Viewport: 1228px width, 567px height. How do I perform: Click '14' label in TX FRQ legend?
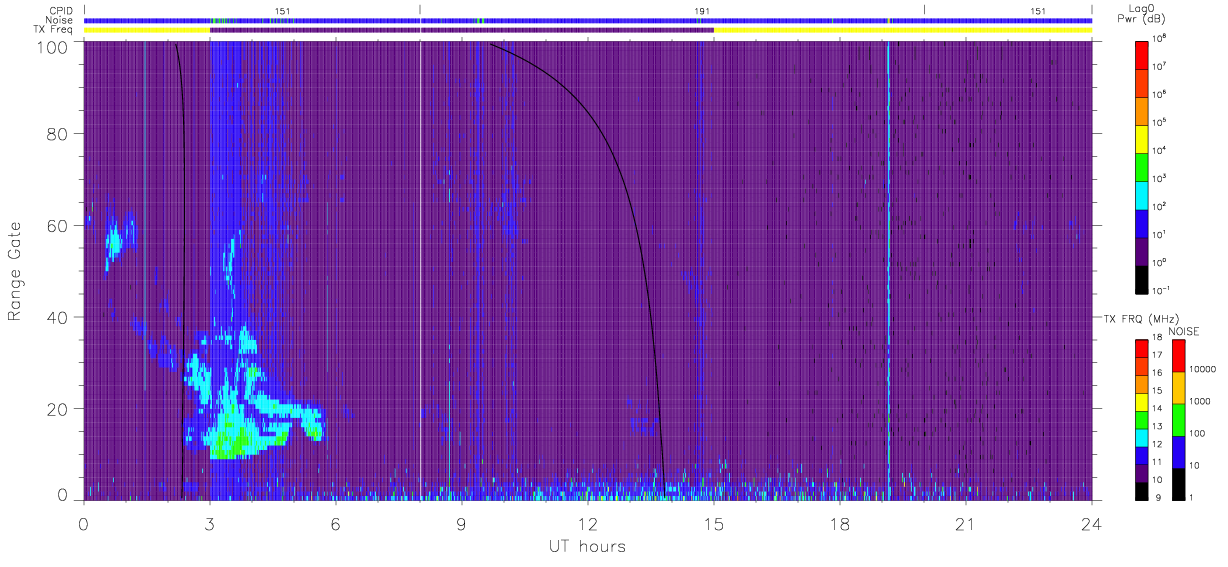coord(1159,410)
